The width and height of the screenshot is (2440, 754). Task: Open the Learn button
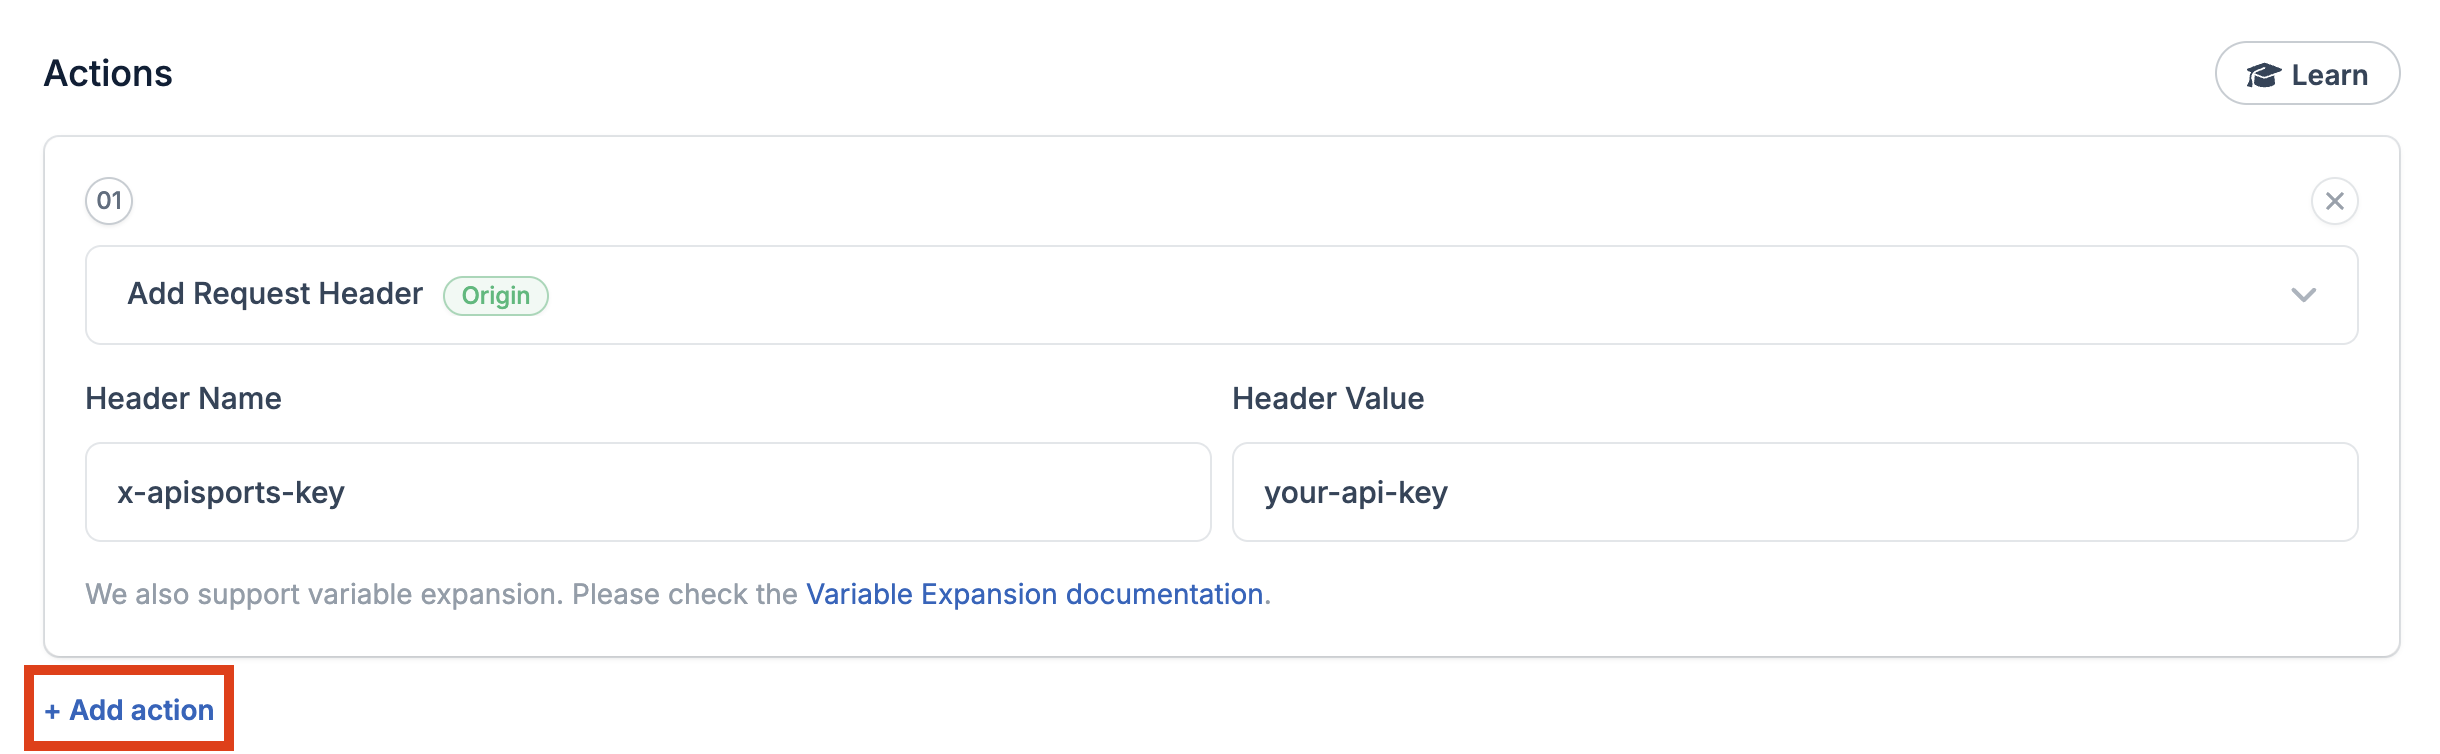[x=2308, y=73]
